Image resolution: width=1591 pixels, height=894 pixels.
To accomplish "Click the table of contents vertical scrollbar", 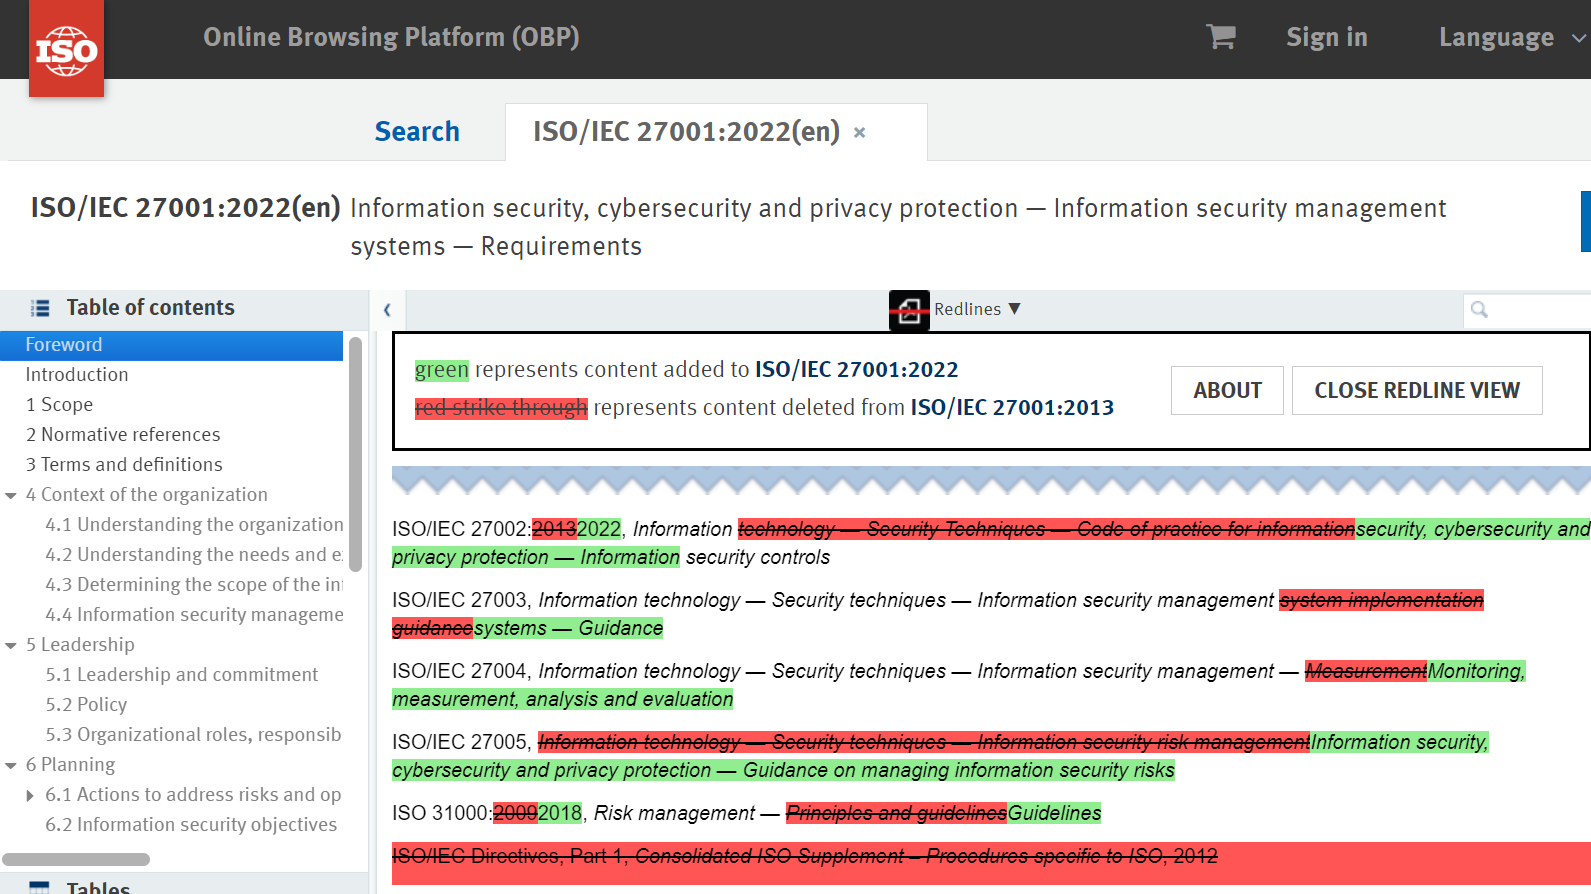I will tap(355, 453).
